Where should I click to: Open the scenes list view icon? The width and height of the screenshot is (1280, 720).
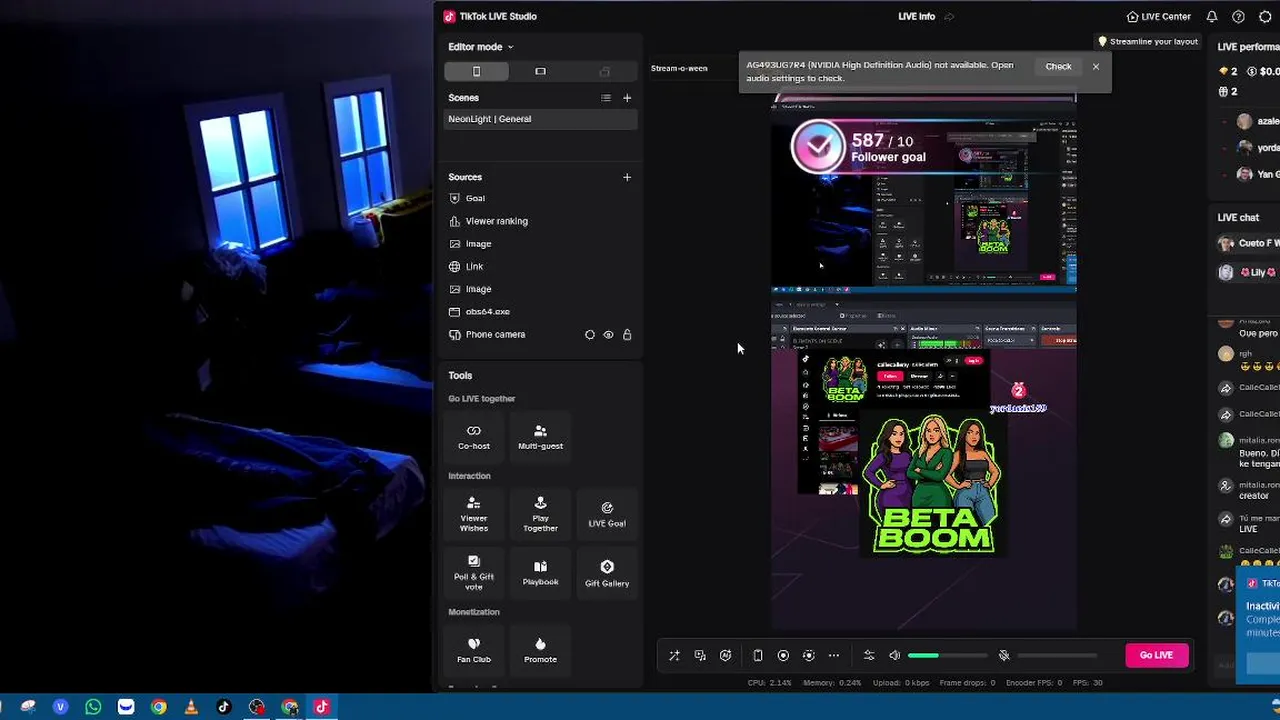click(605, 98)
